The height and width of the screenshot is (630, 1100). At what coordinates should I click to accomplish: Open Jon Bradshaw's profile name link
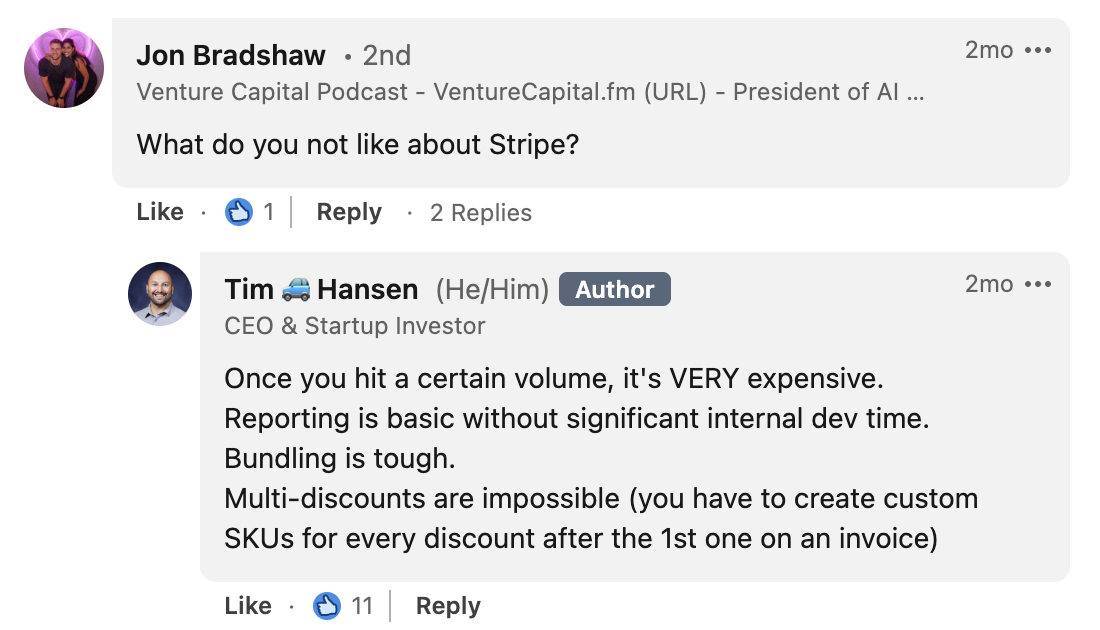231,56
